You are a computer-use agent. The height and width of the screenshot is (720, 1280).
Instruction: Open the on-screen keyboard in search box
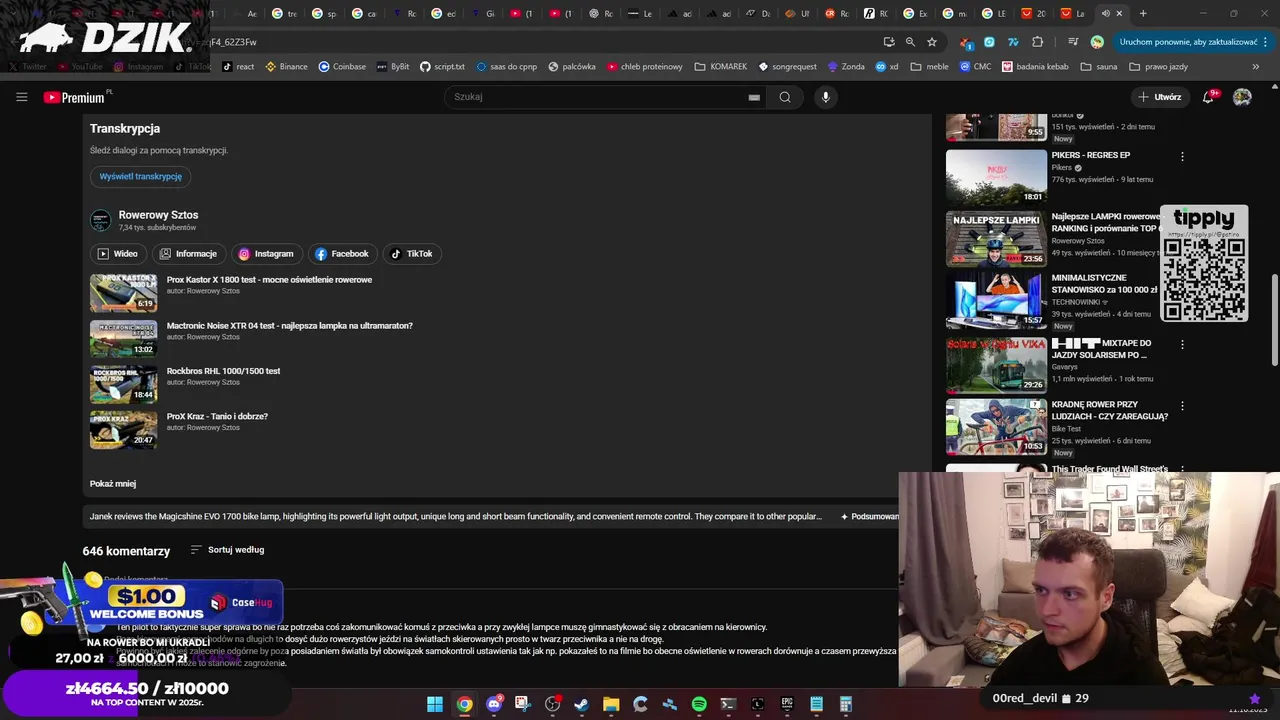point(754,97)
